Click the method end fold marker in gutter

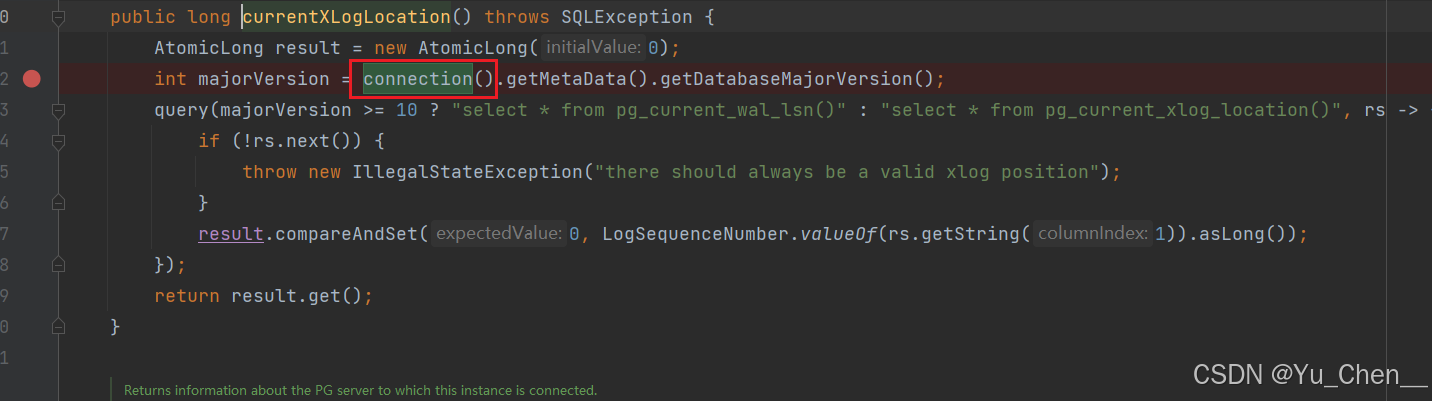[x=58, y=327]
